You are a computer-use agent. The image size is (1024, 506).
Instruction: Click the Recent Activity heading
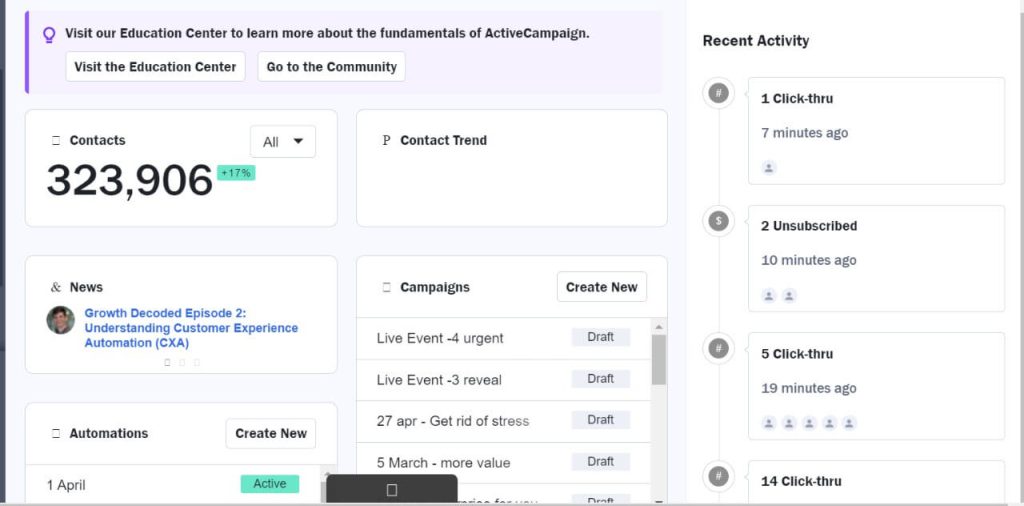point(756,40)
